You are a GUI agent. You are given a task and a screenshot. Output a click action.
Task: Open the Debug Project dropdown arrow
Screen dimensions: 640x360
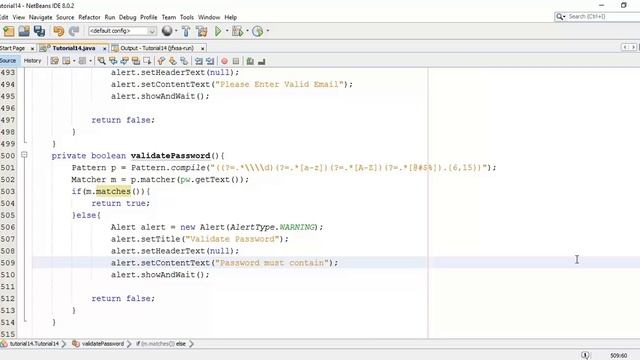(x=247, y=31)
